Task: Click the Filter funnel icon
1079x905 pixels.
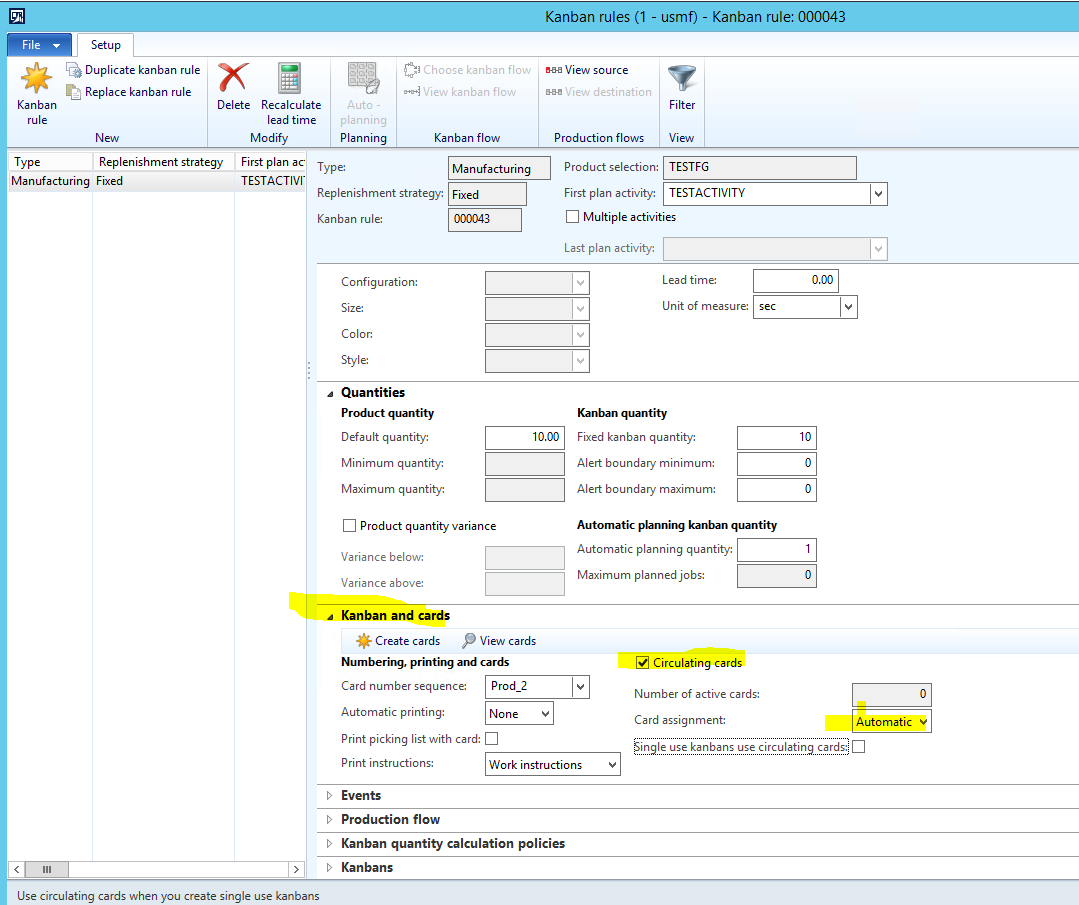Action: [x=682, y=79]
